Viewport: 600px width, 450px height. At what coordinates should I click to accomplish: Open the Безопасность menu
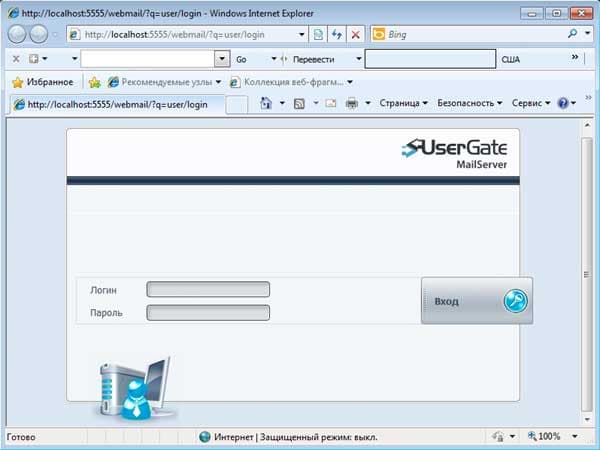[x=469, y=103]
